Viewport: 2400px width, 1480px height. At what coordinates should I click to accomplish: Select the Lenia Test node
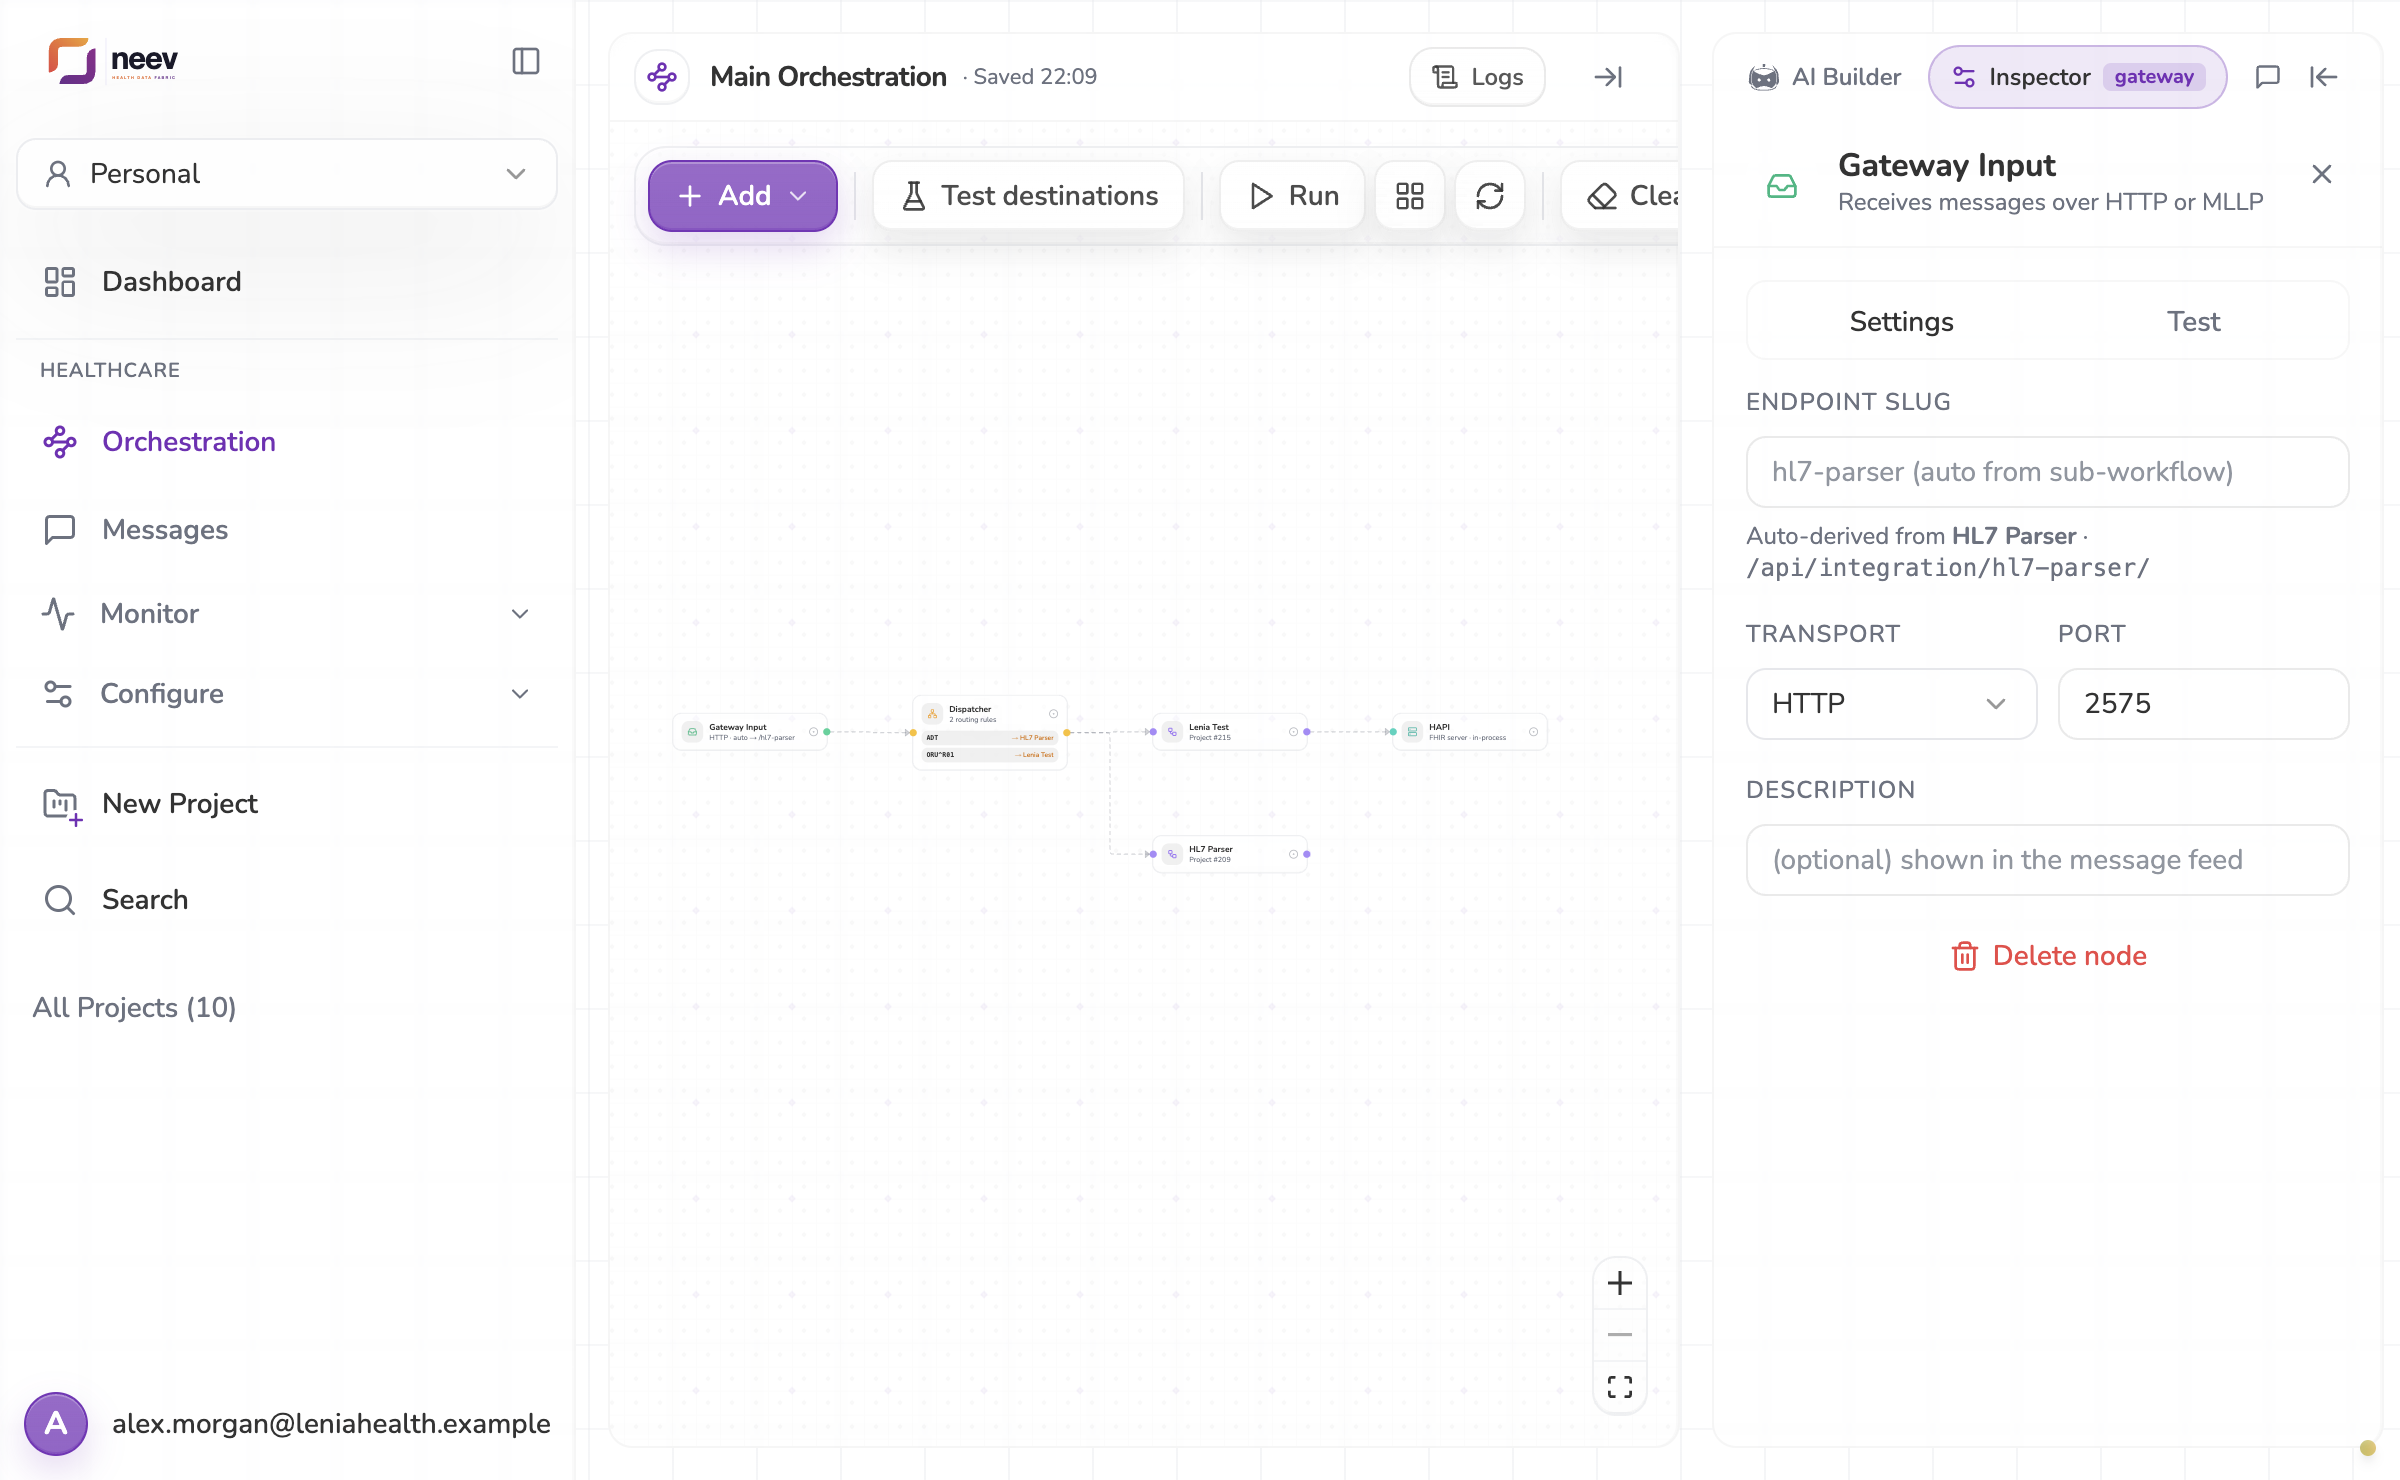click(1230, 732)
